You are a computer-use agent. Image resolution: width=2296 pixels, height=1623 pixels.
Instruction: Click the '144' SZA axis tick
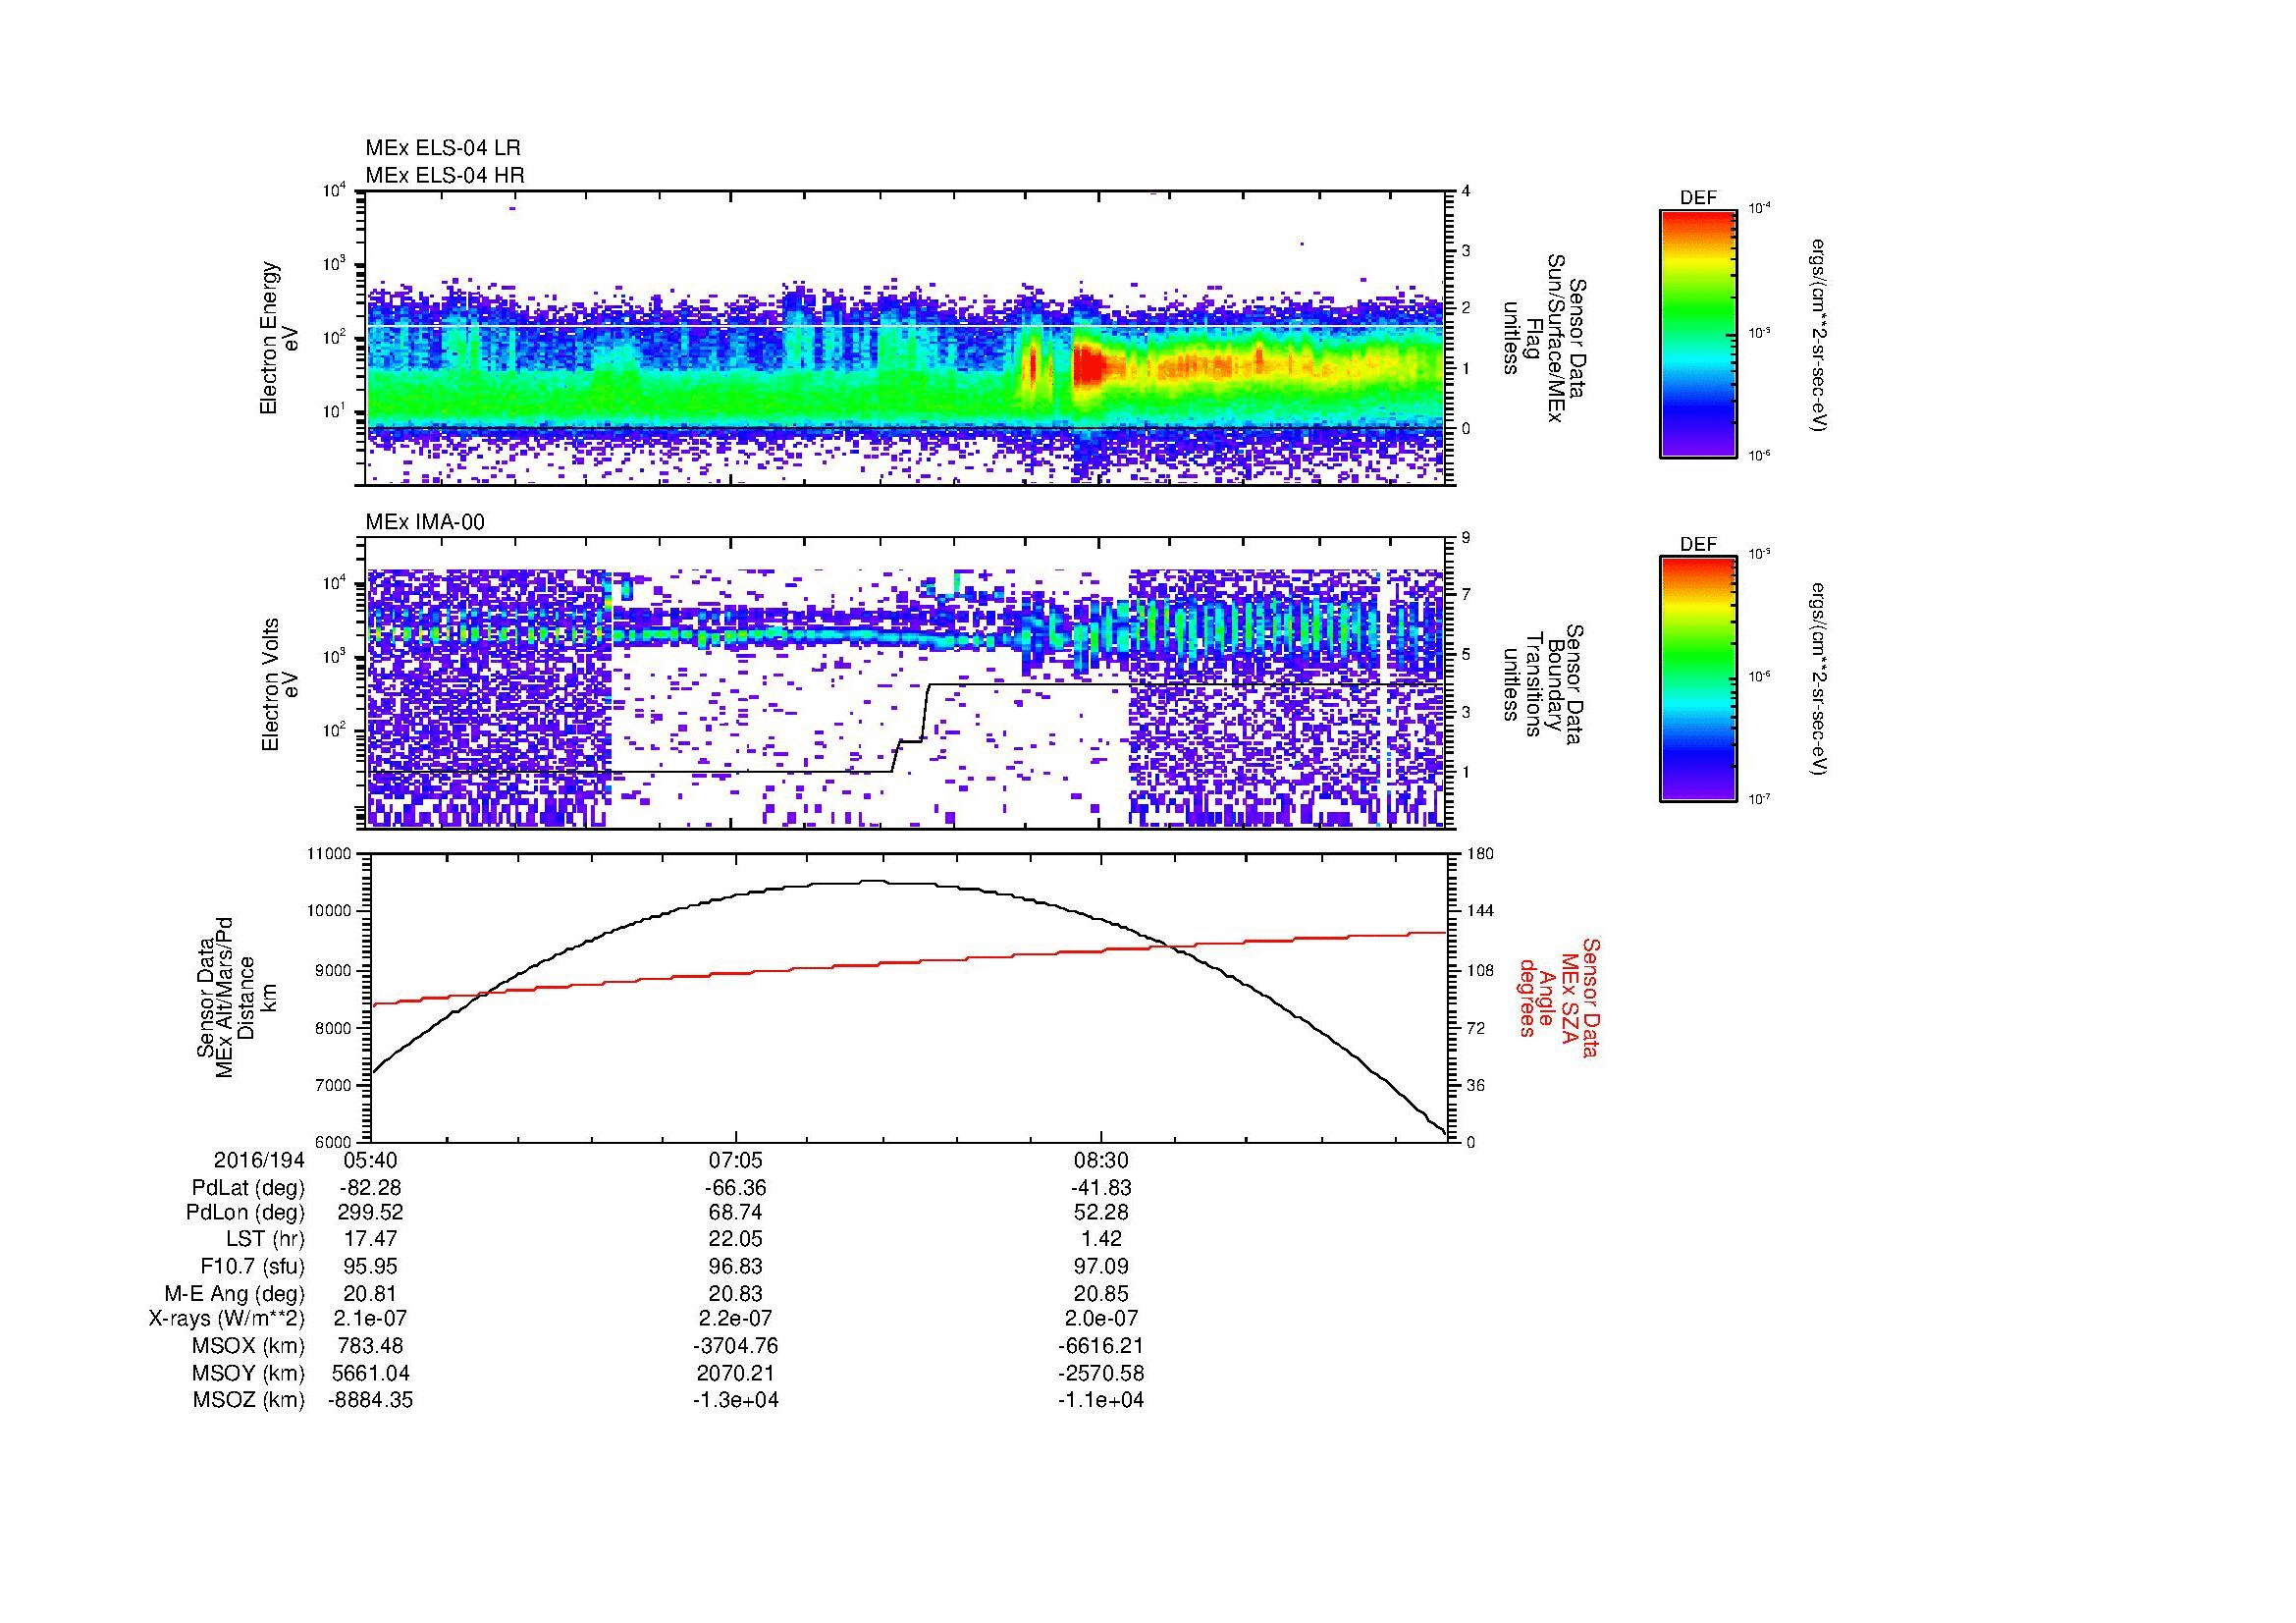pos(1481,911)
